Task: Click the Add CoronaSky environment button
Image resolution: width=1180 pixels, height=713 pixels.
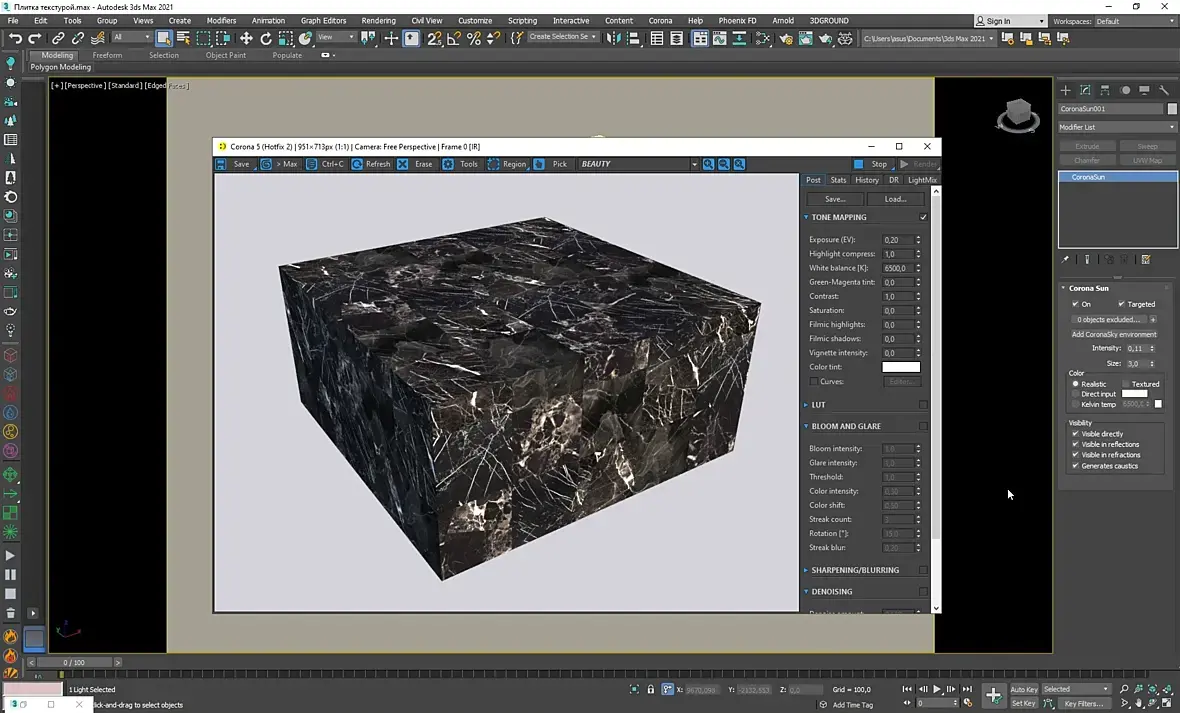Action: pyautogui.click(x=1114, y=334)
